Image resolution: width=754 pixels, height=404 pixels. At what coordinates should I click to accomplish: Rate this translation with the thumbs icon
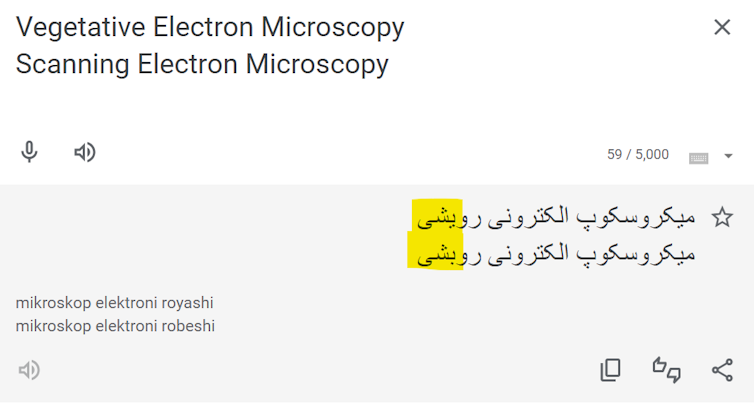tap(666, 370)
